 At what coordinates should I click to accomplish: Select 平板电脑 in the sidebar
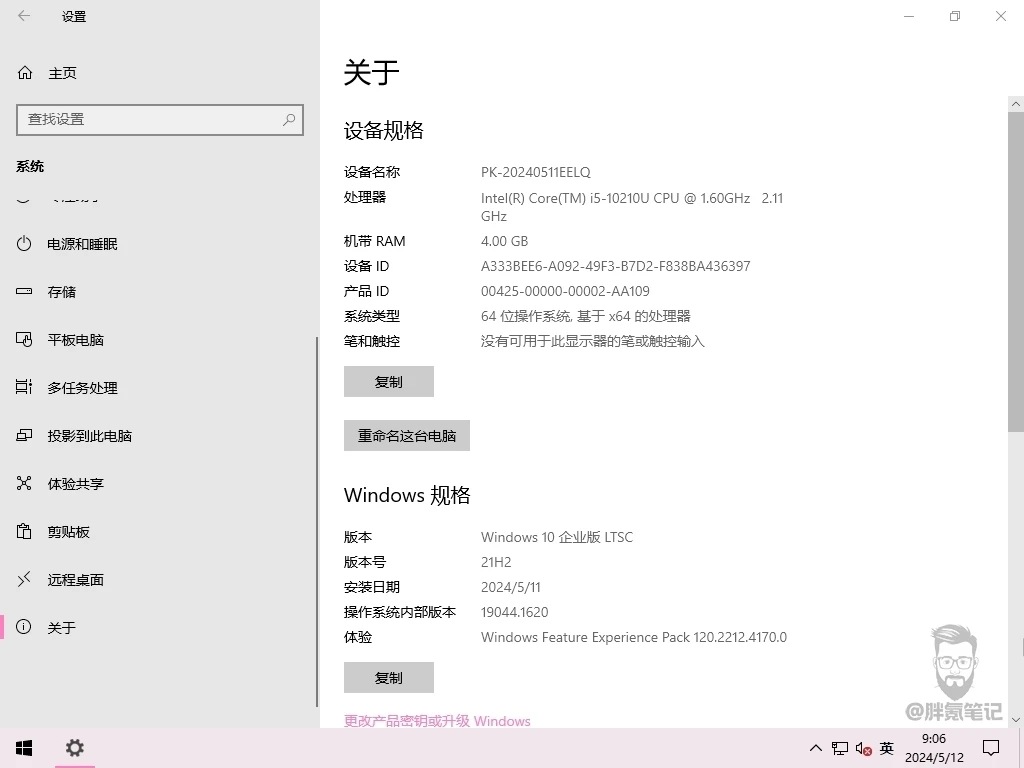tap(76, 340)
